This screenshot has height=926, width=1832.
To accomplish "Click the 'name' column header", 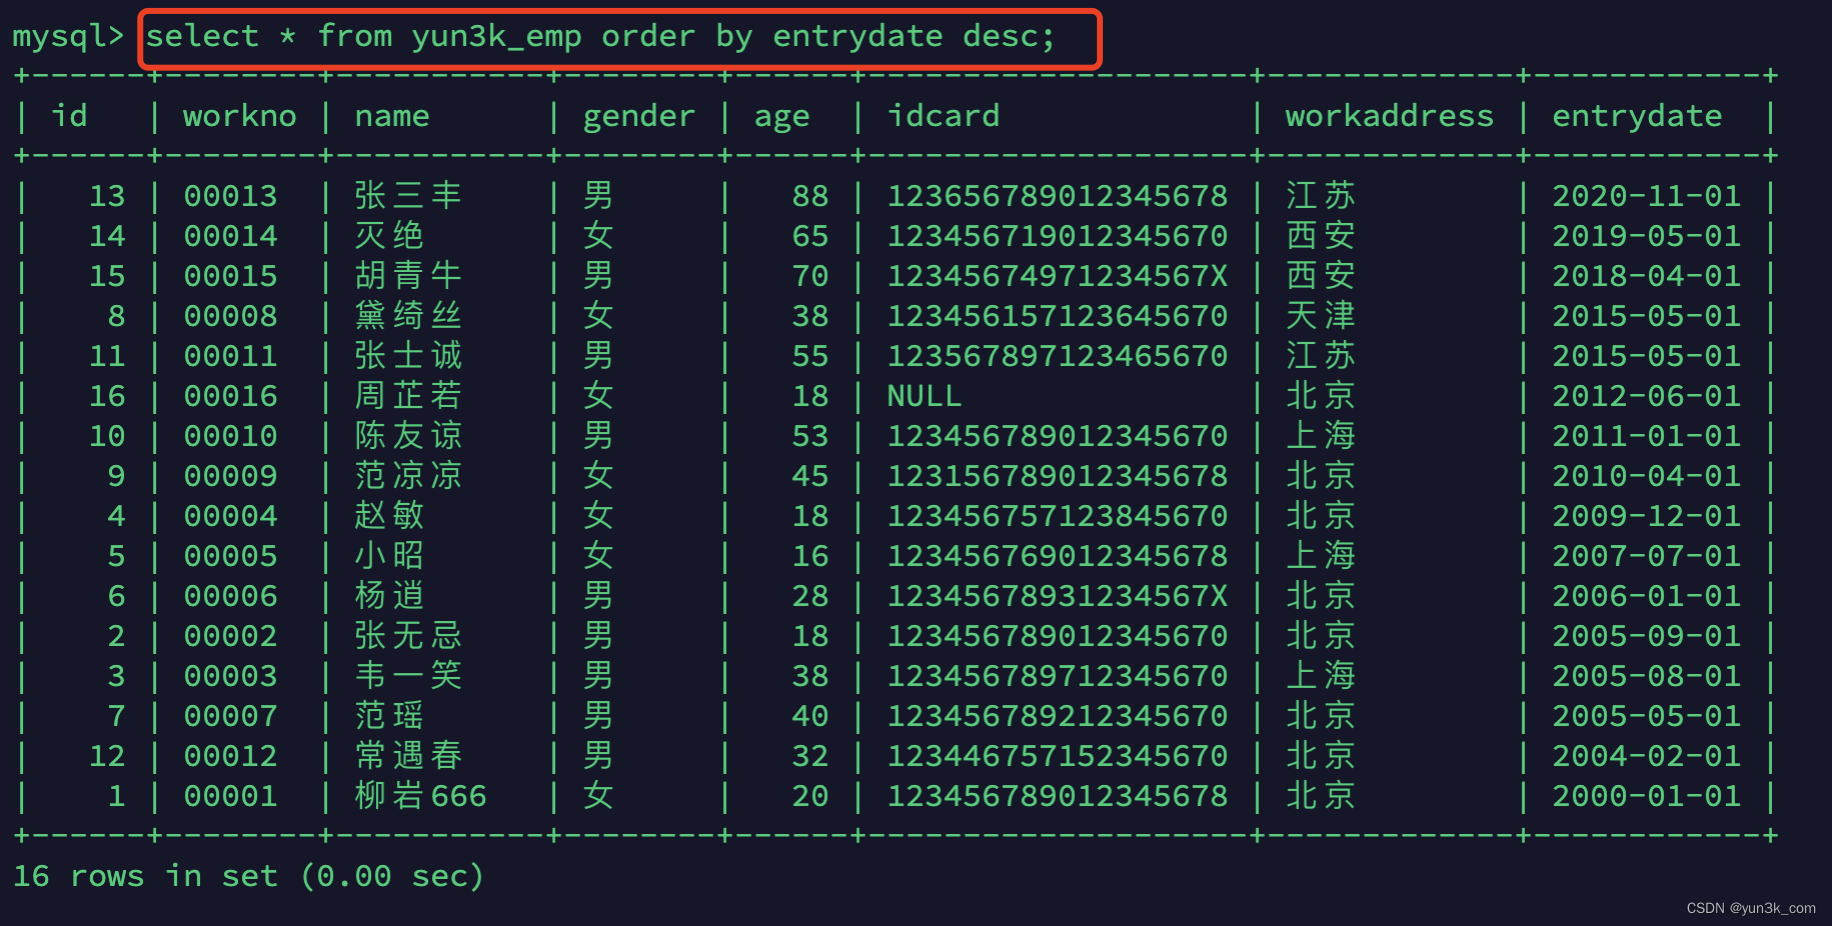I will (x=392, y=116).
